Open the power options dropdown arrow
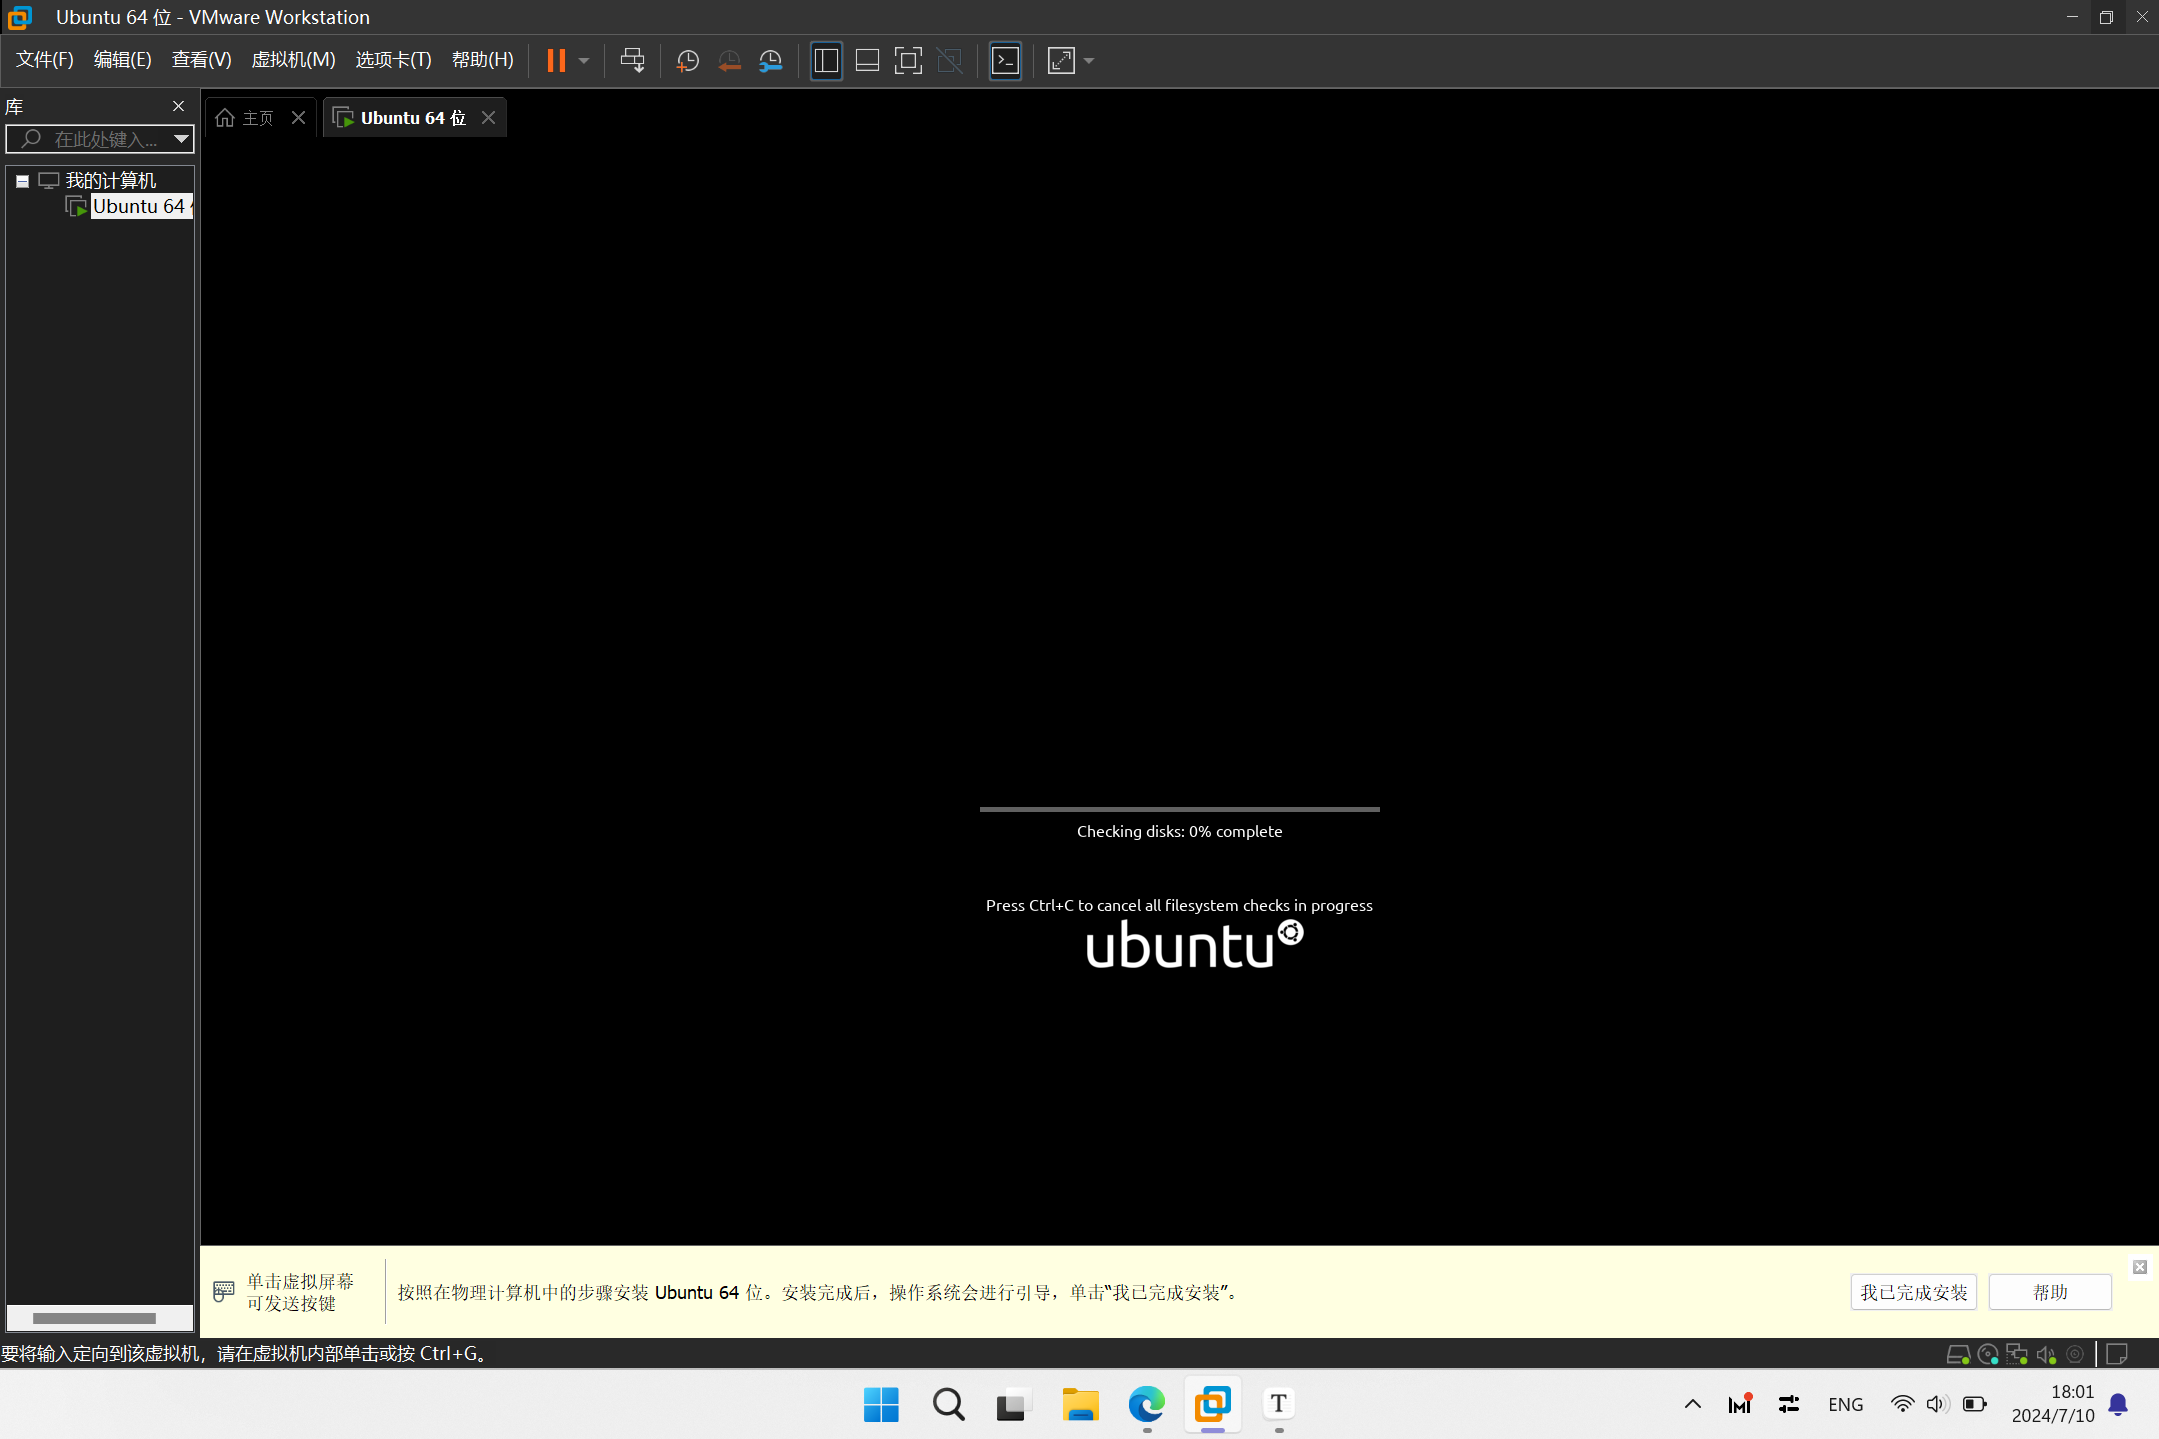Viewport: 2159px width, 1439px height. point(584,60)
